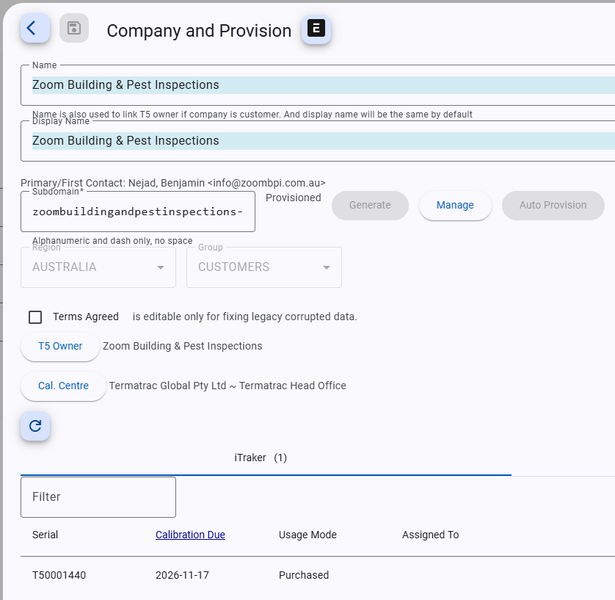
Task: Click the Primary/First Contact email text
Action: coord(267,183)
